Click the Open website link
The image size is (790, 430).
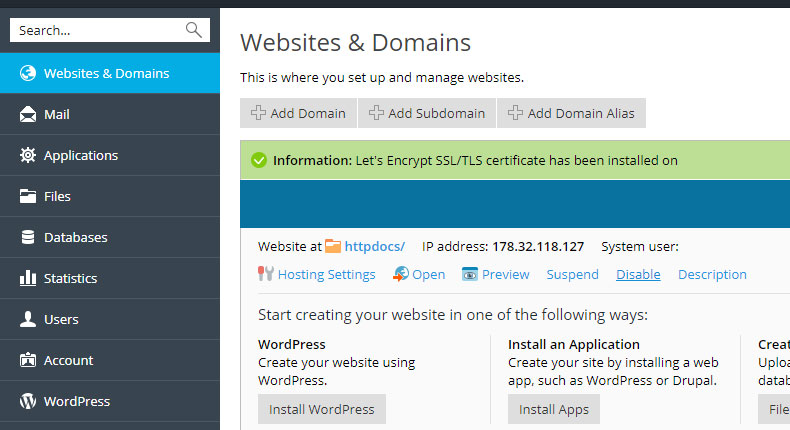point(428,274)
